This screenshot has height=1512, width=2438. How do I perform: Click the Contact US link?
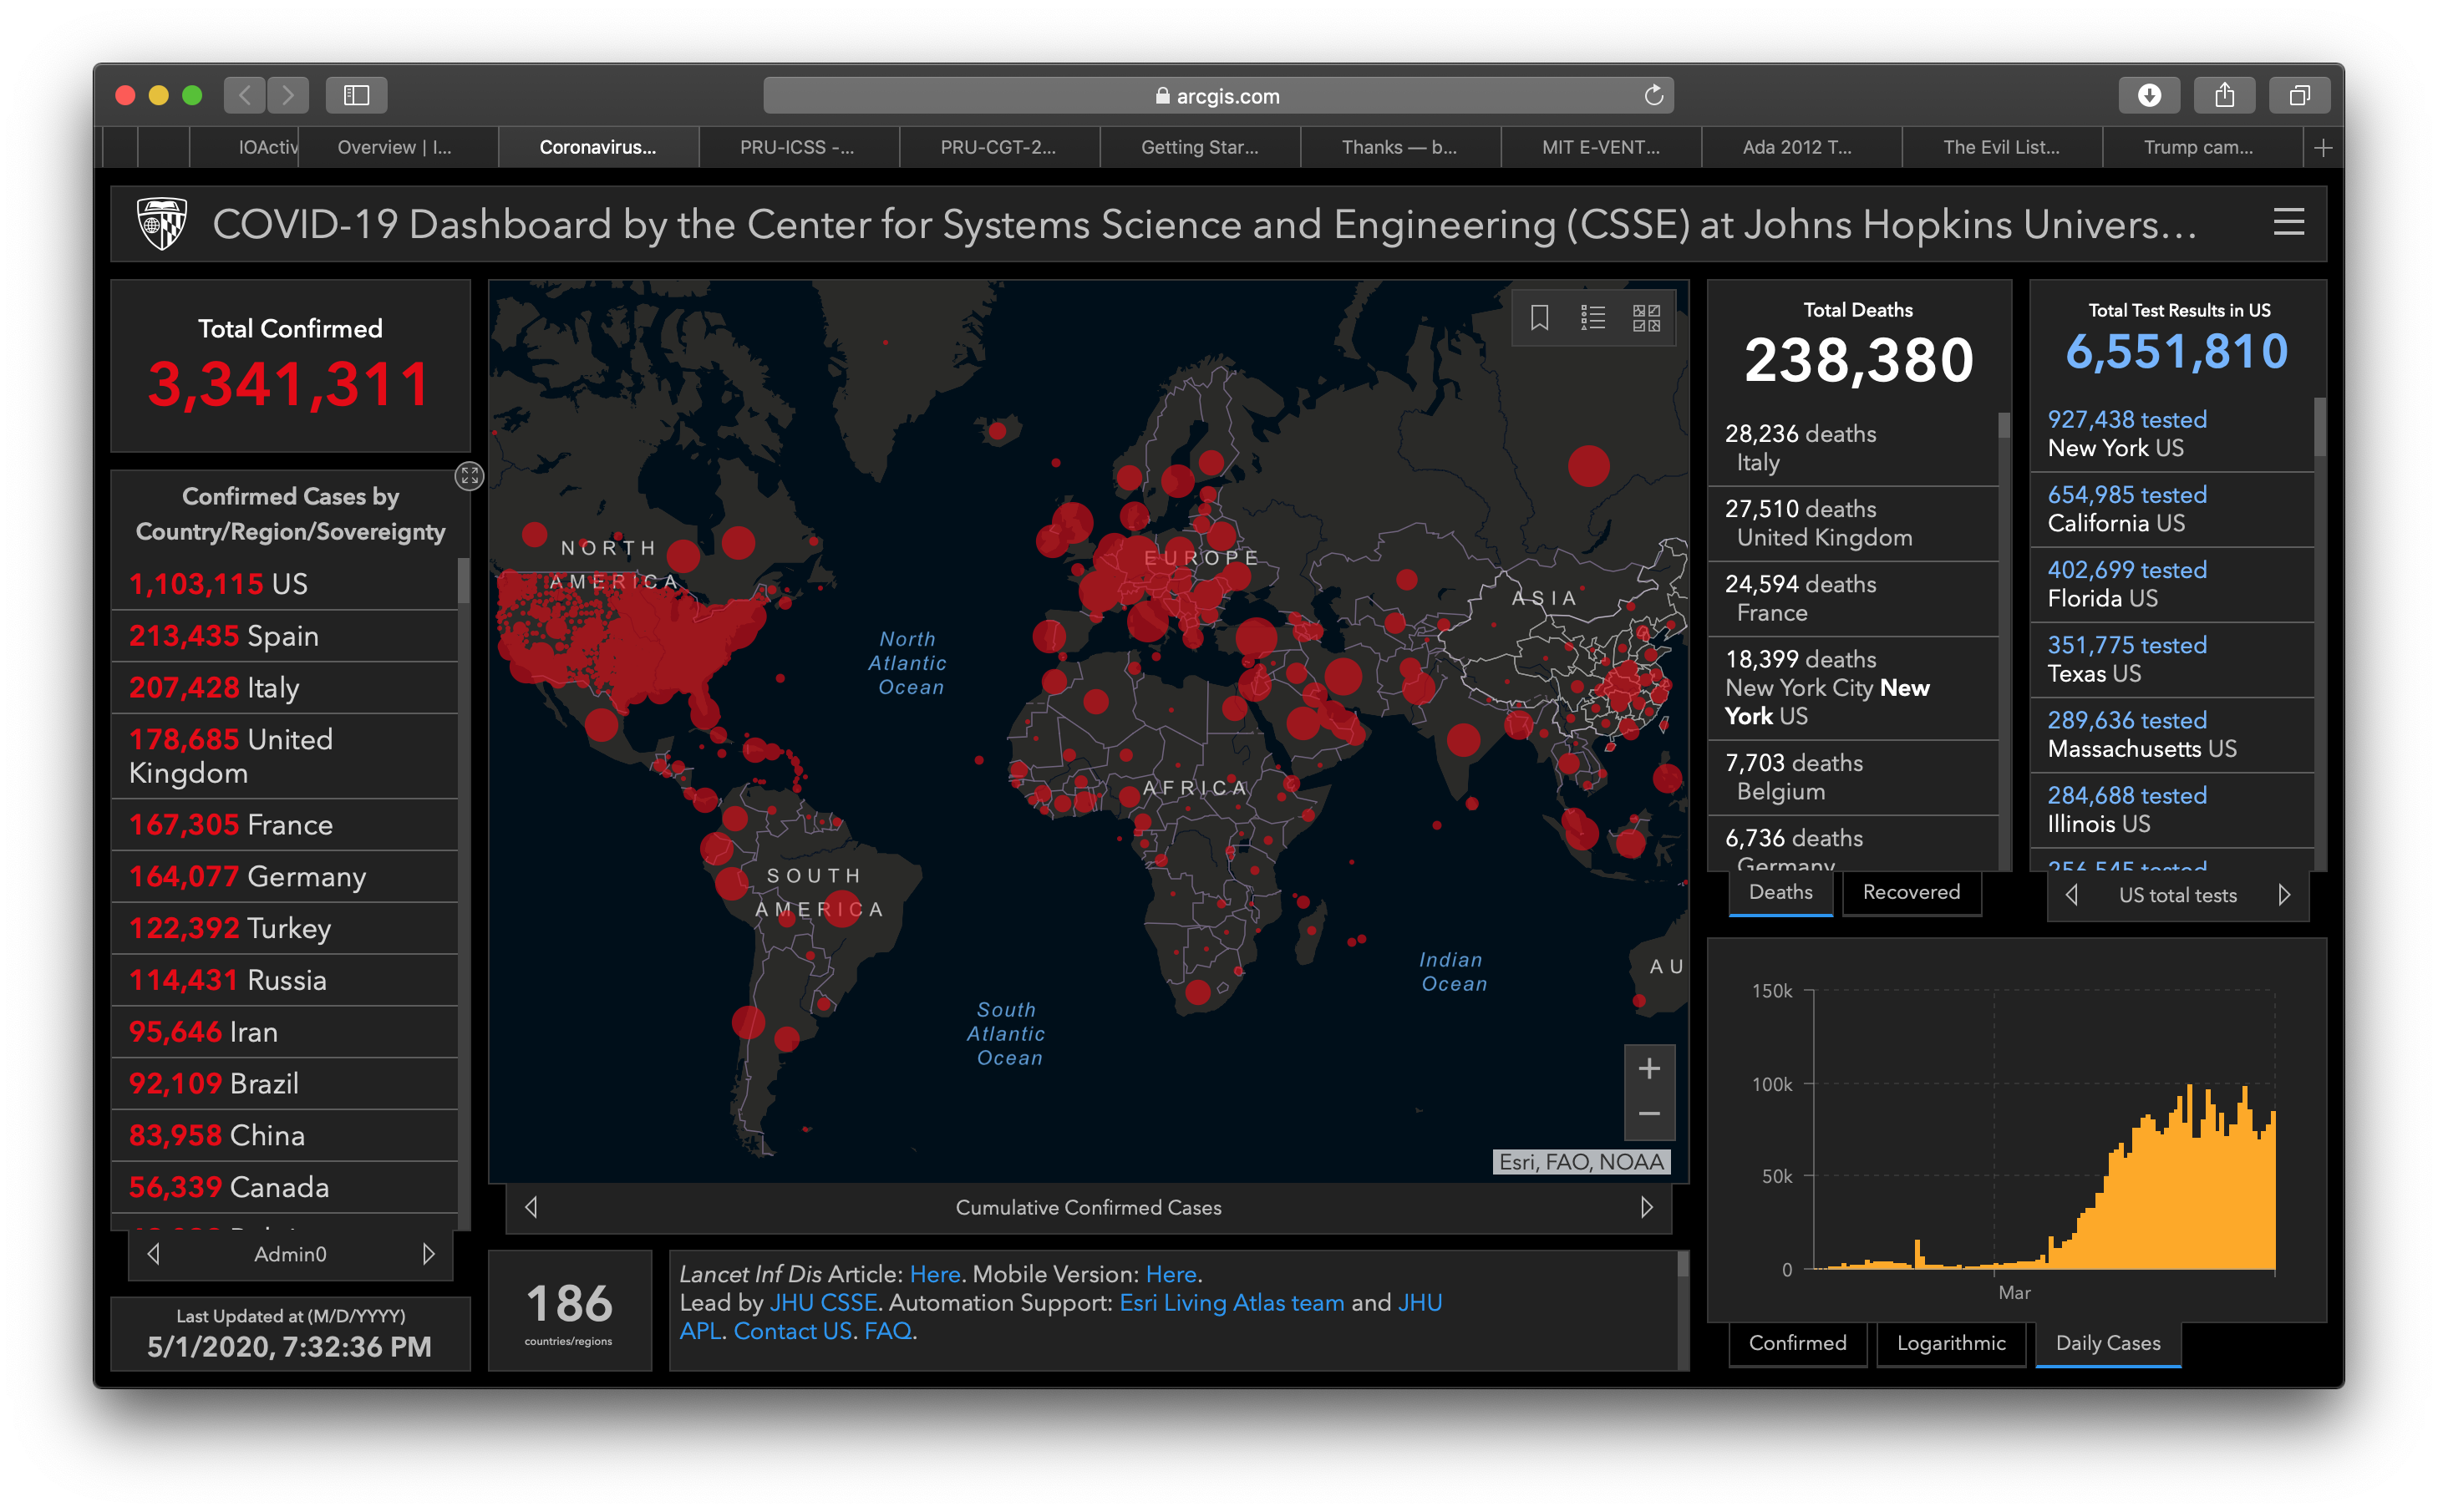click(x=792, y=1331)
